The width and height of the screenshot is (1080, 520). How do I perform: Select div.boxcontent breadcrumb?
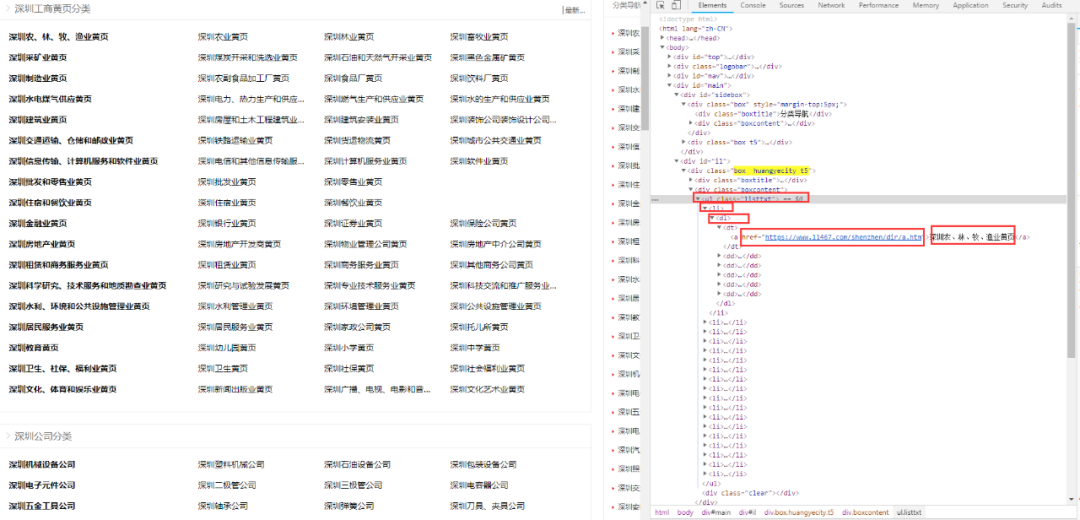point(865,512)
